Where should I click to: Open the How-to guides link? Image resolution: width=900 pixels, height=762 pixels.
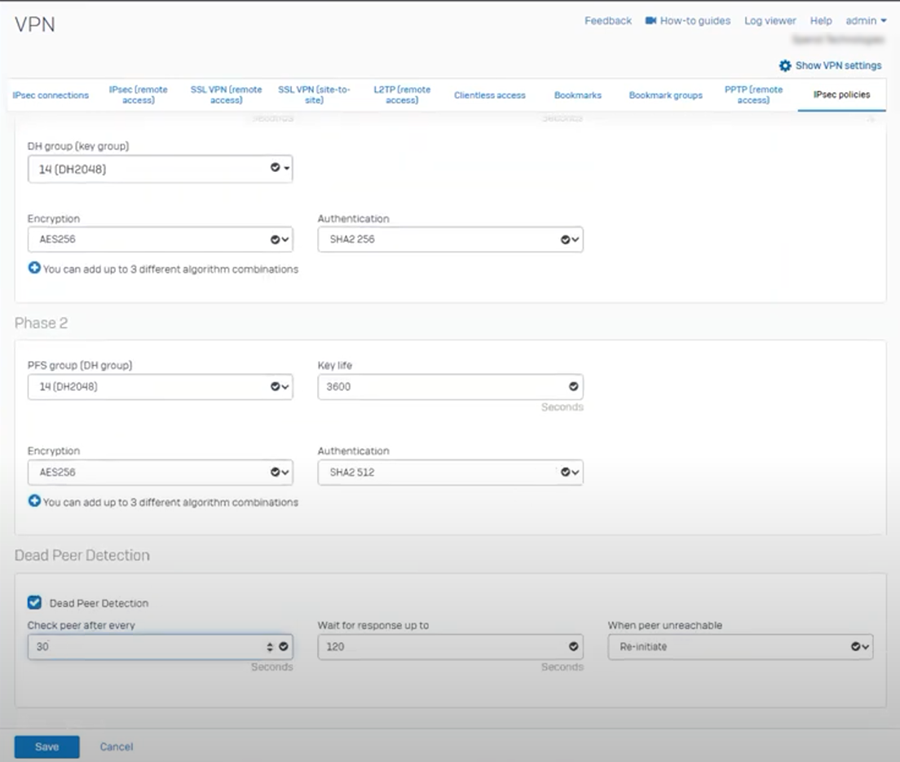(x=695, y=21)
